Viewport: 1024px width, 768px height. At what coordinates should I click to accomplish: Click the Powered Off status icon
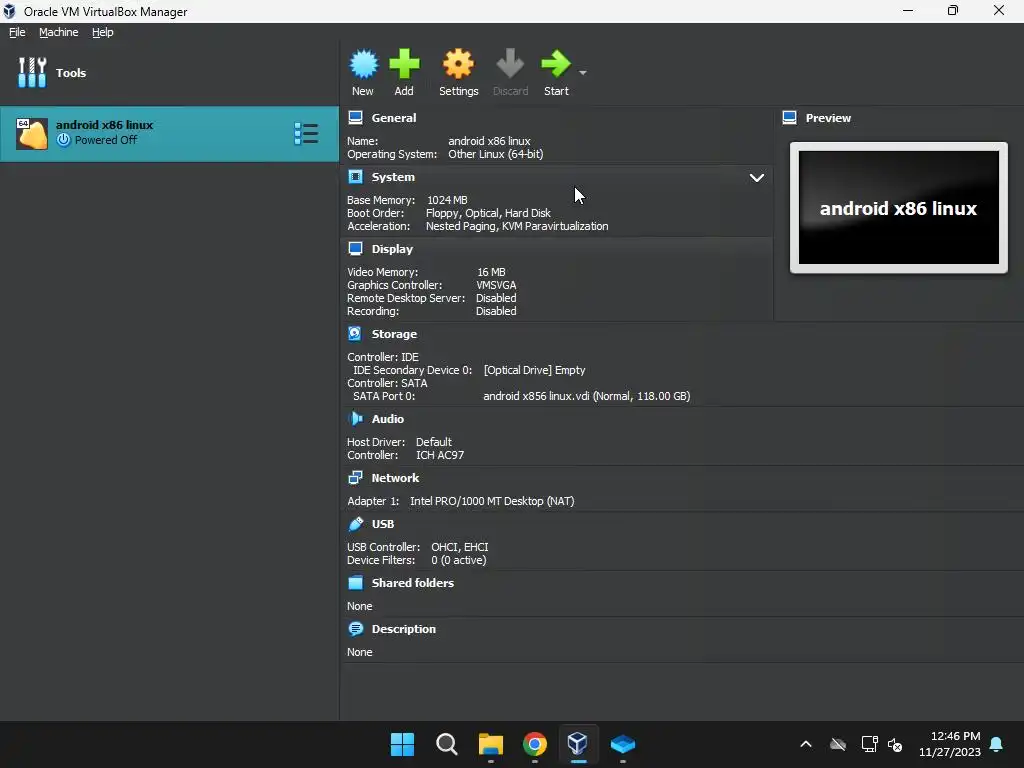pyautogui.click(x=63, y=140)
